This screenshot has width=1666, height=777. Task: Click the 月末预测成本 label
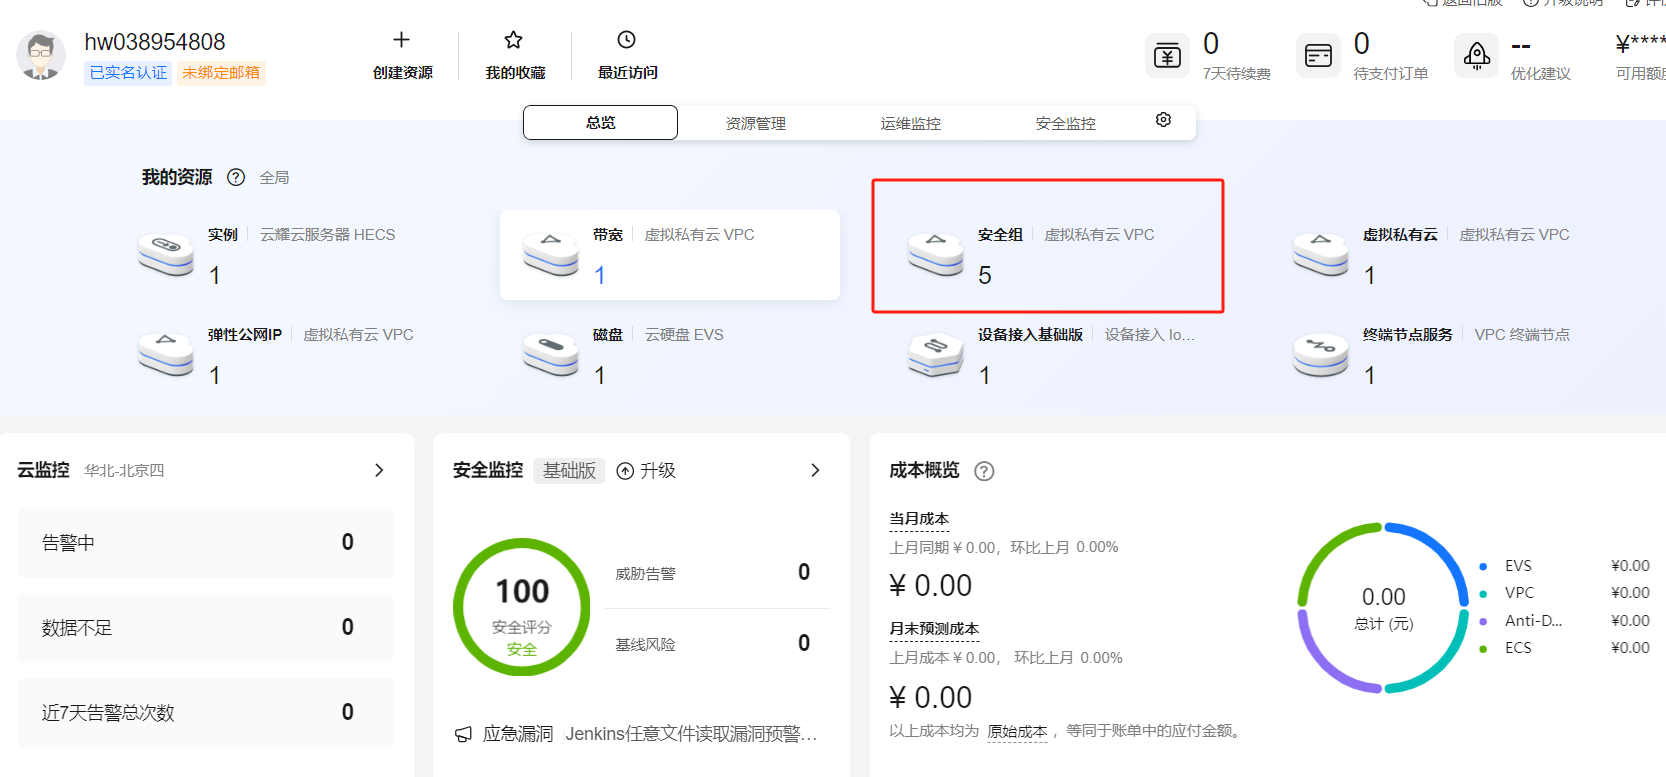click(934, 628)
